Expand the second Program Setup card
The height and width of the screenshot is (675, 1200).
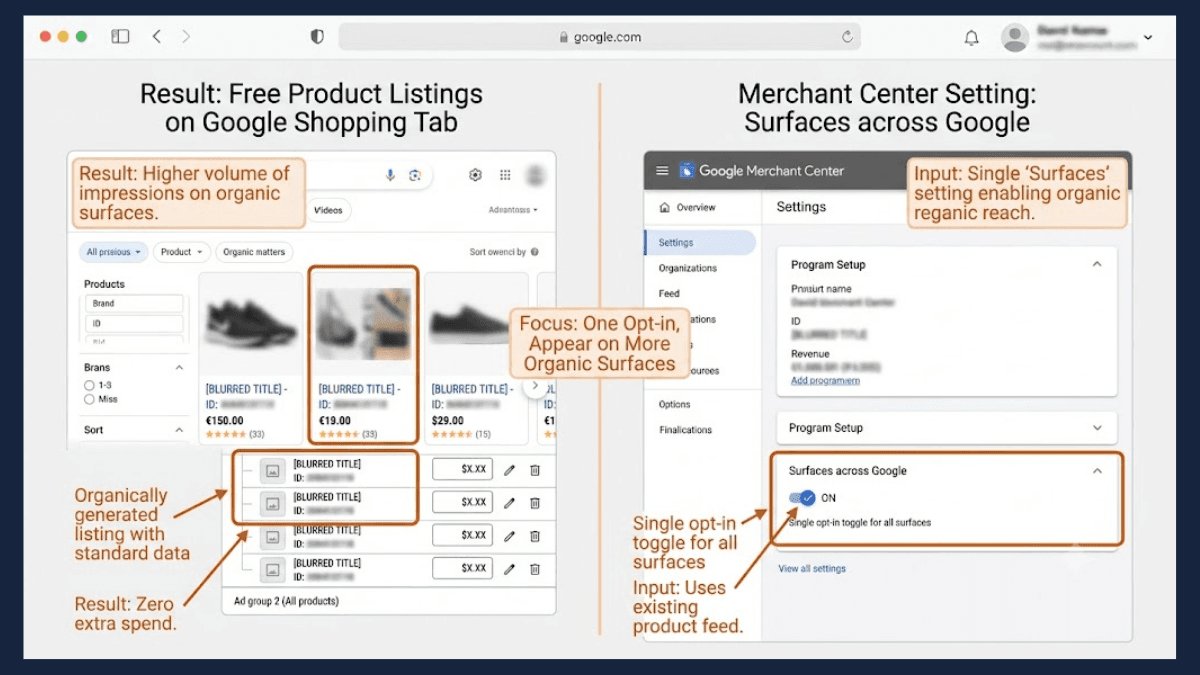1097,428
